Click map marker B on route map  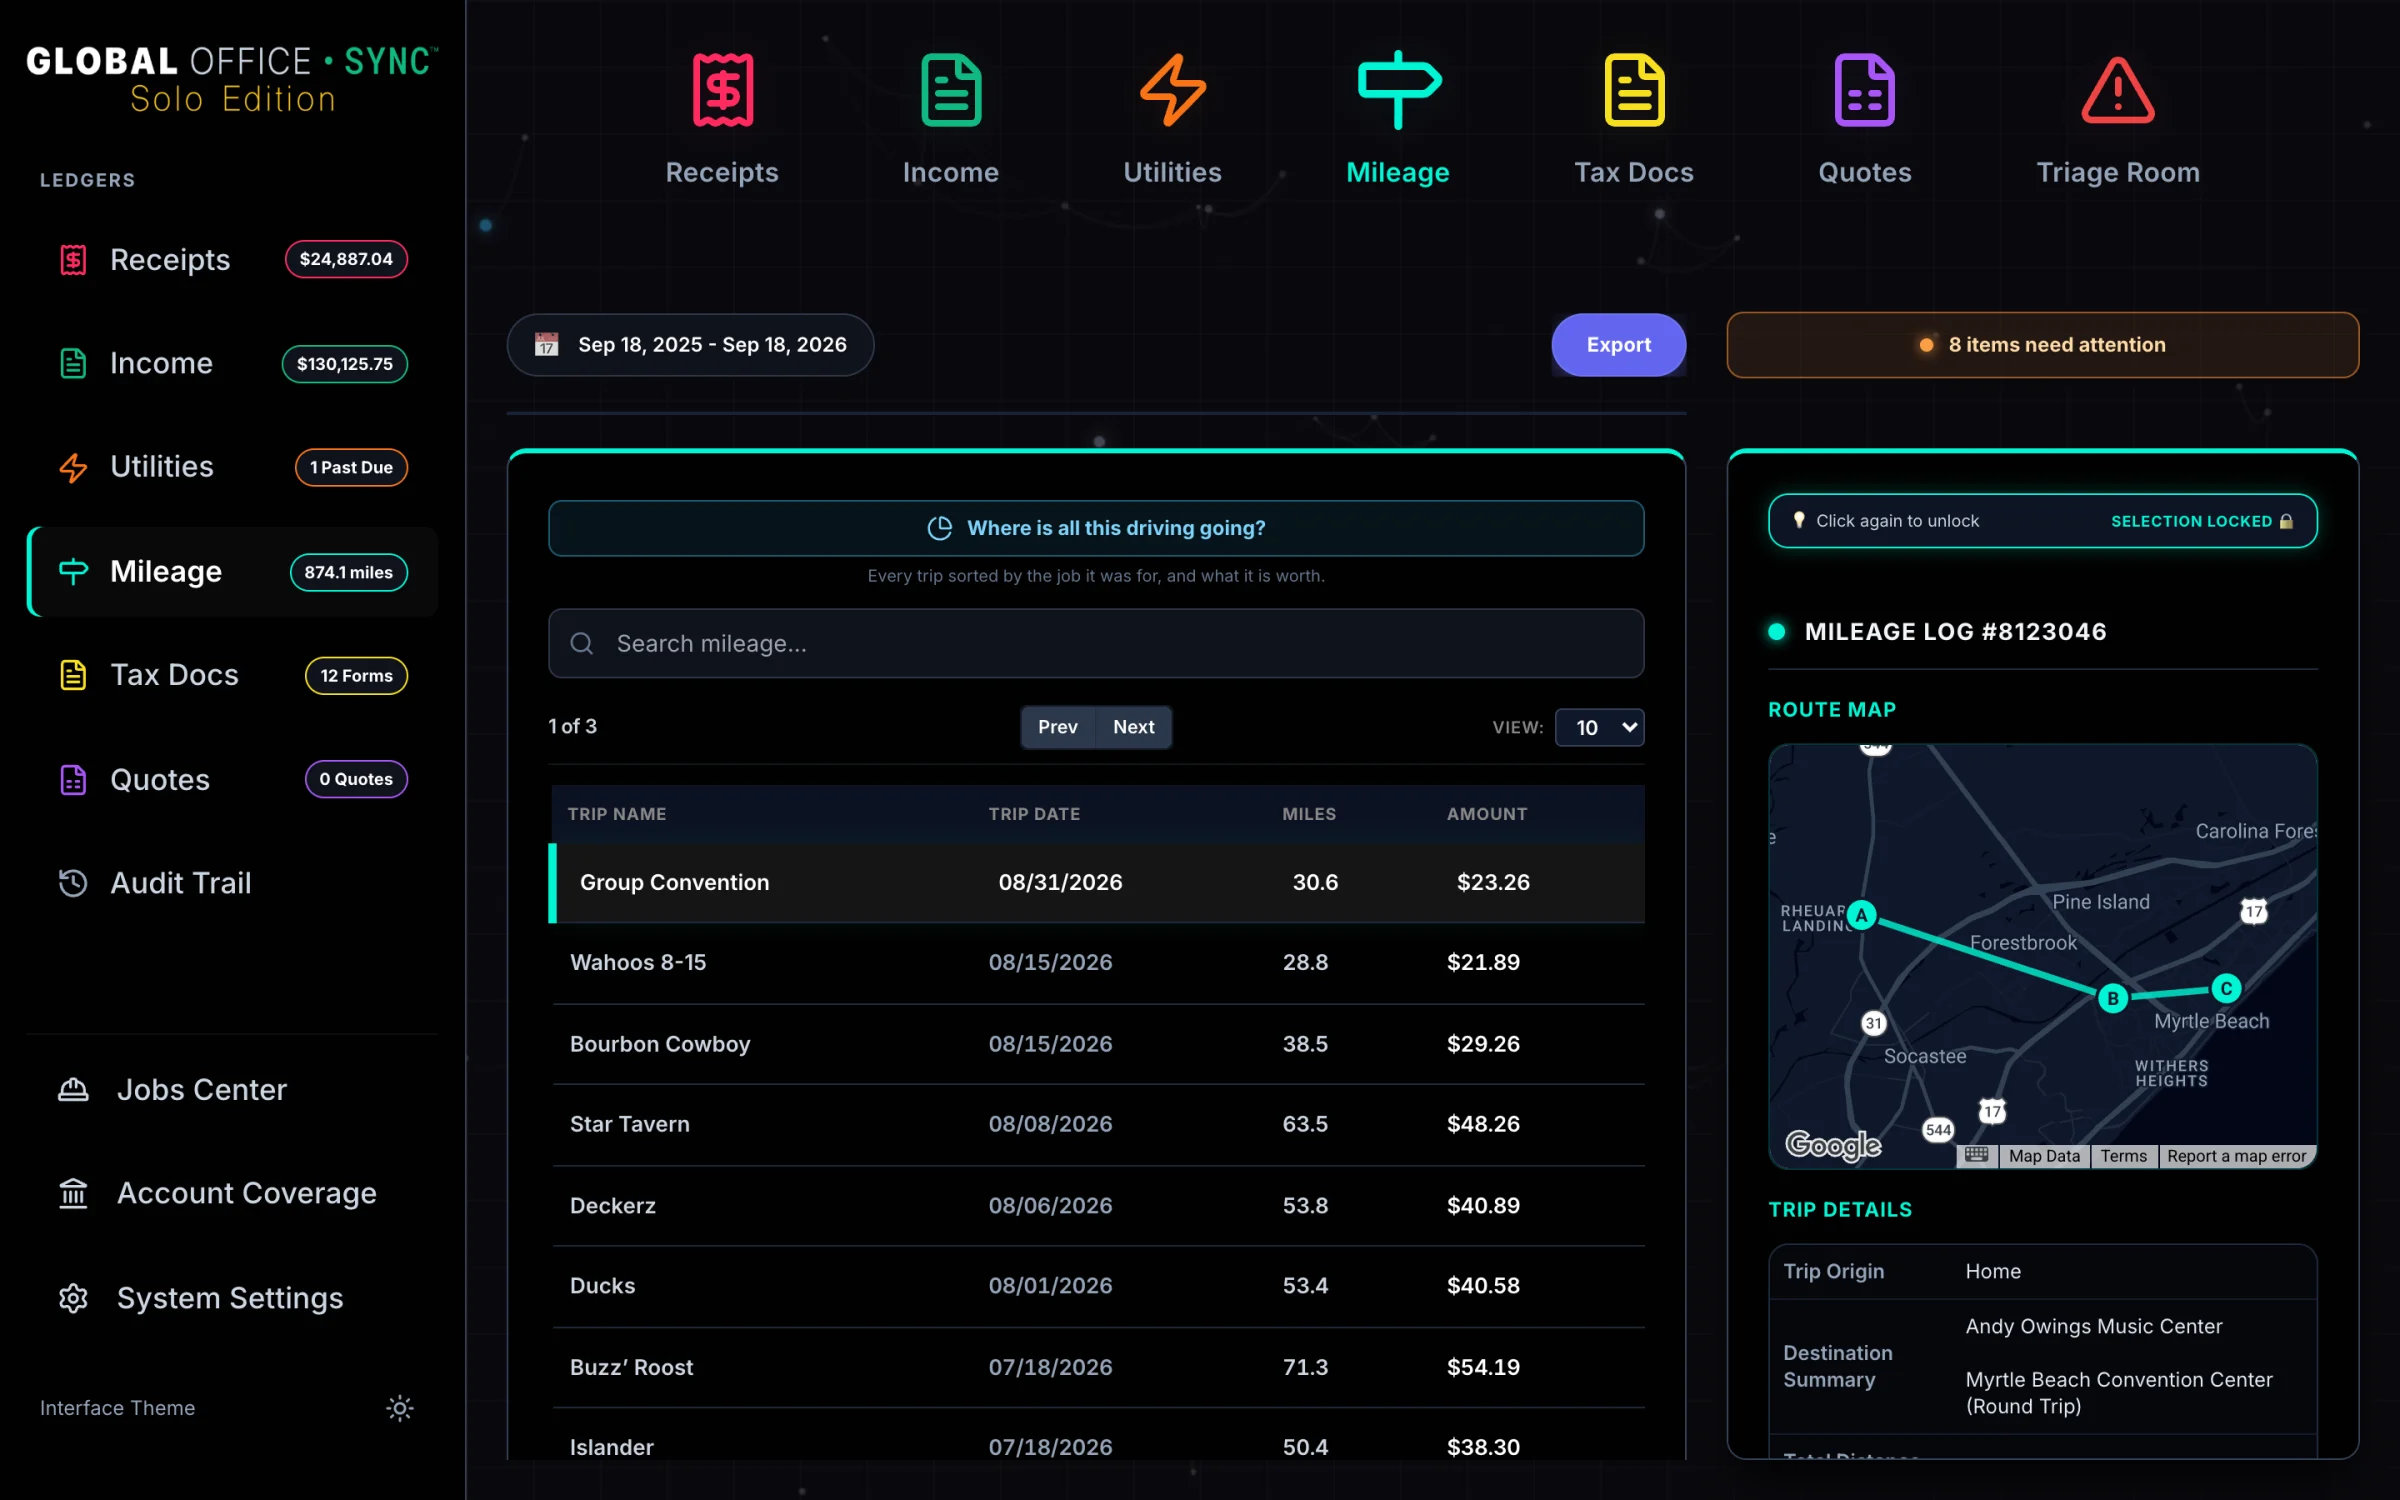2112,997
